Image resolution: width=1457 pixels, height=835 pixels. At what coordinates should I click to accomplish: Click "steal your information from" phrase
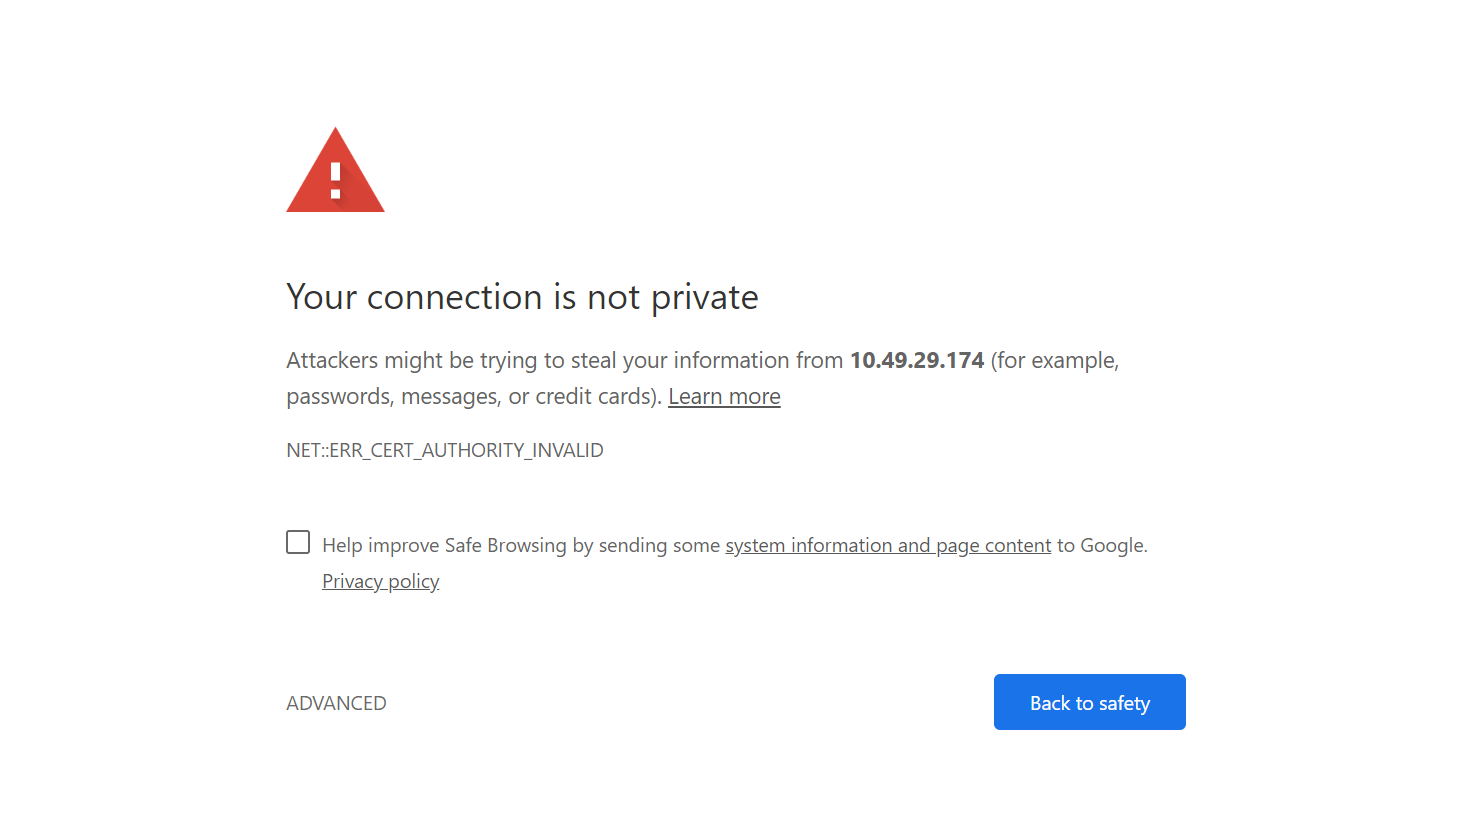point(707,361)
